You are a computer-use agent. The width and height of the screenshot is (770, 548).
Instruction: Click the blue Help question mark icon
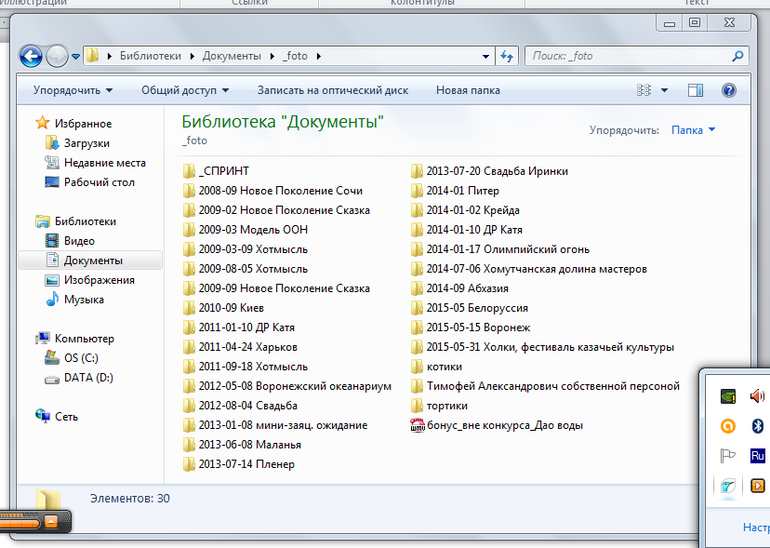(x=729, y=90)
